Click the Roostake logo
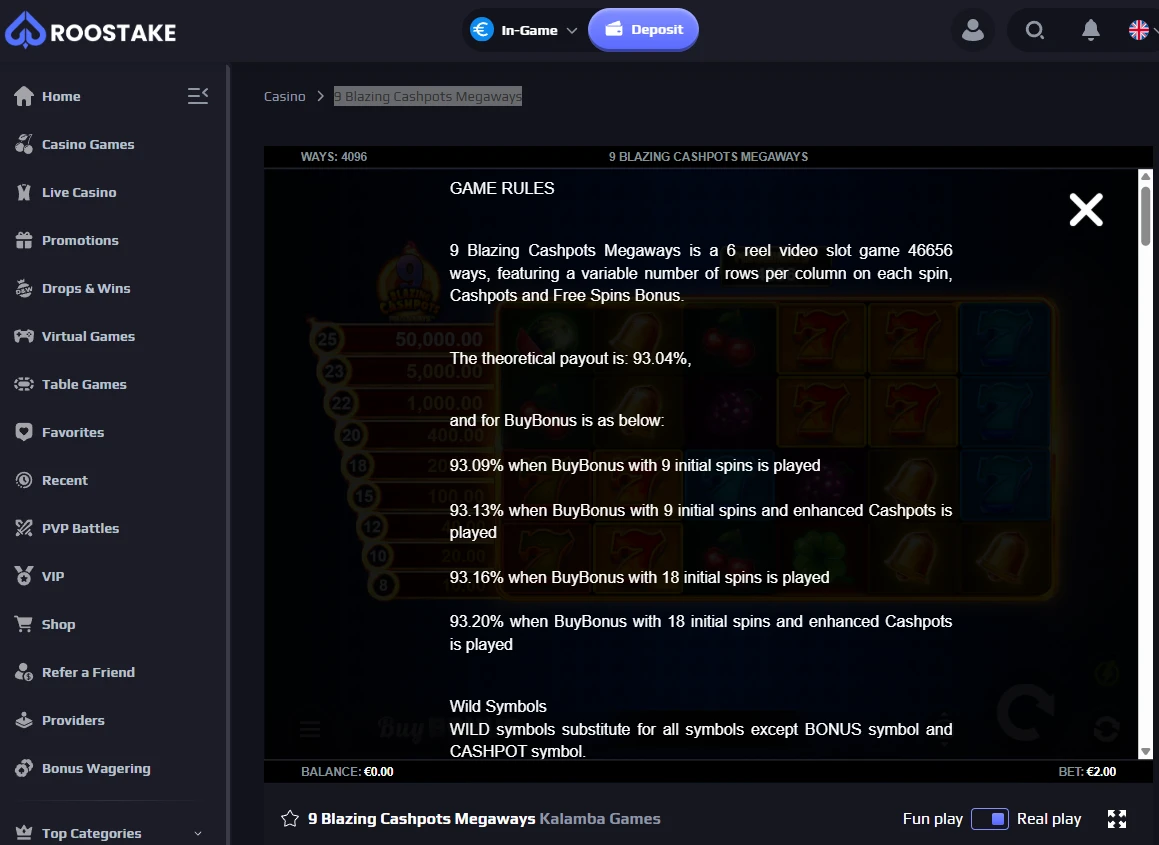The height and width of the screenshot is (845, 1159). [x=91, y=31]
